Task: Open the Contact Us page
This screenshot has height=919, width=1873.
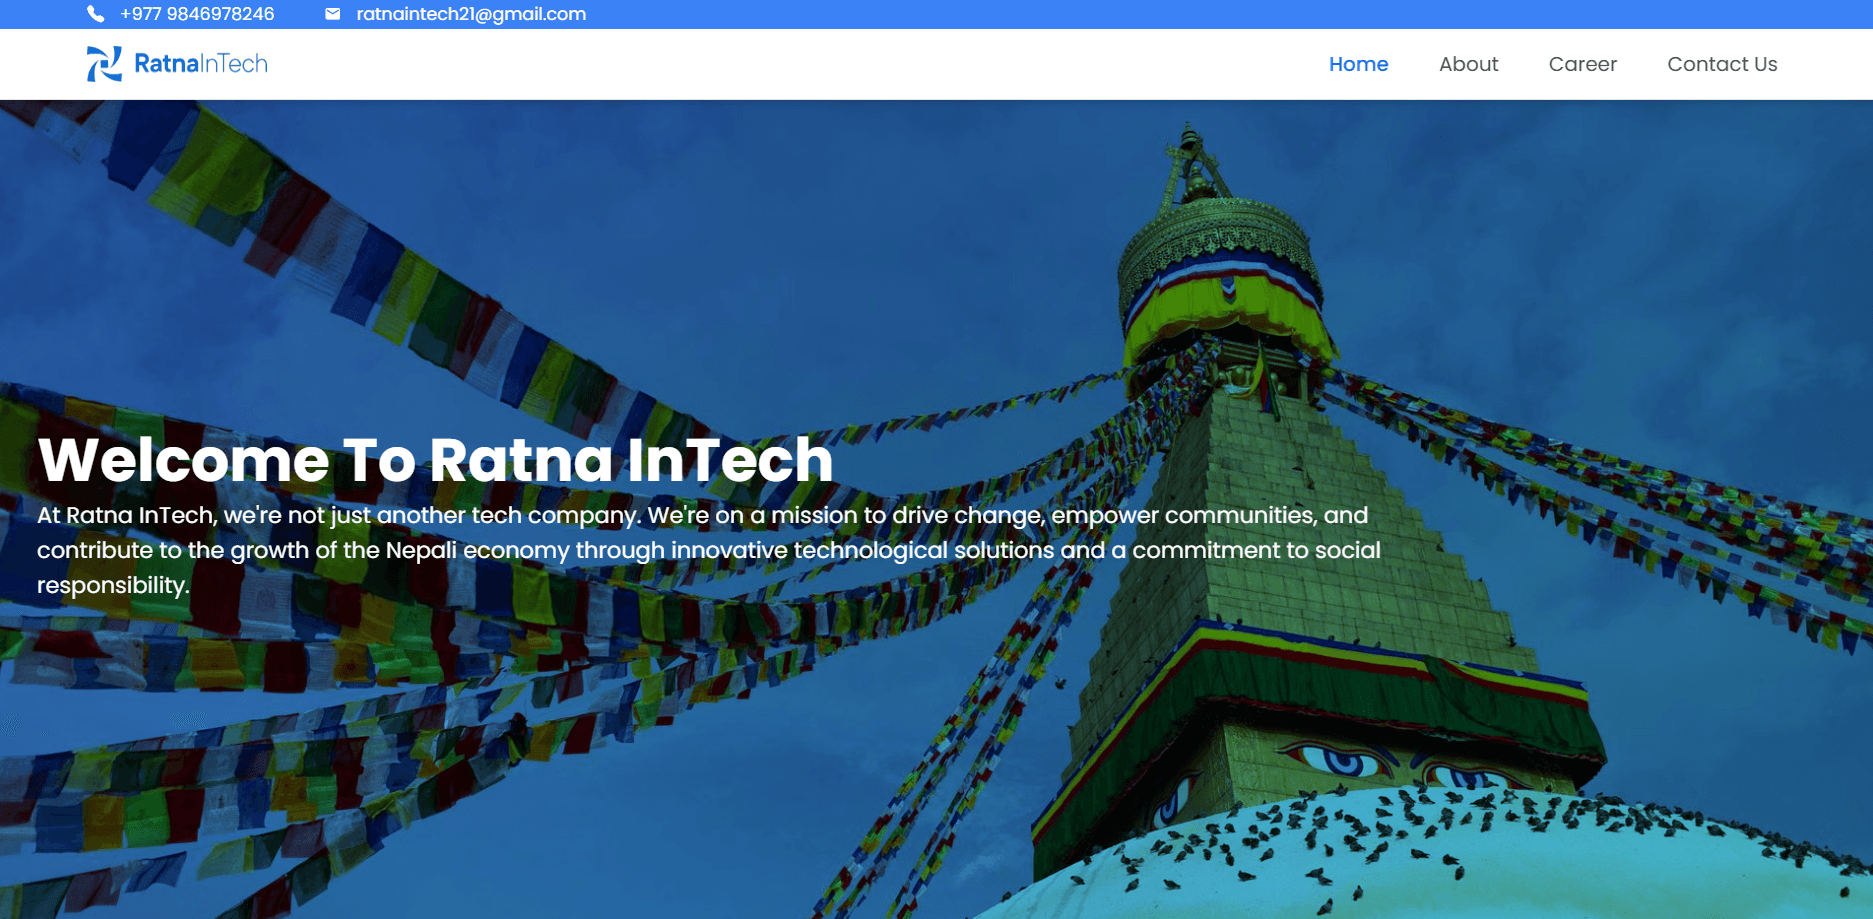Action: 1721,64
